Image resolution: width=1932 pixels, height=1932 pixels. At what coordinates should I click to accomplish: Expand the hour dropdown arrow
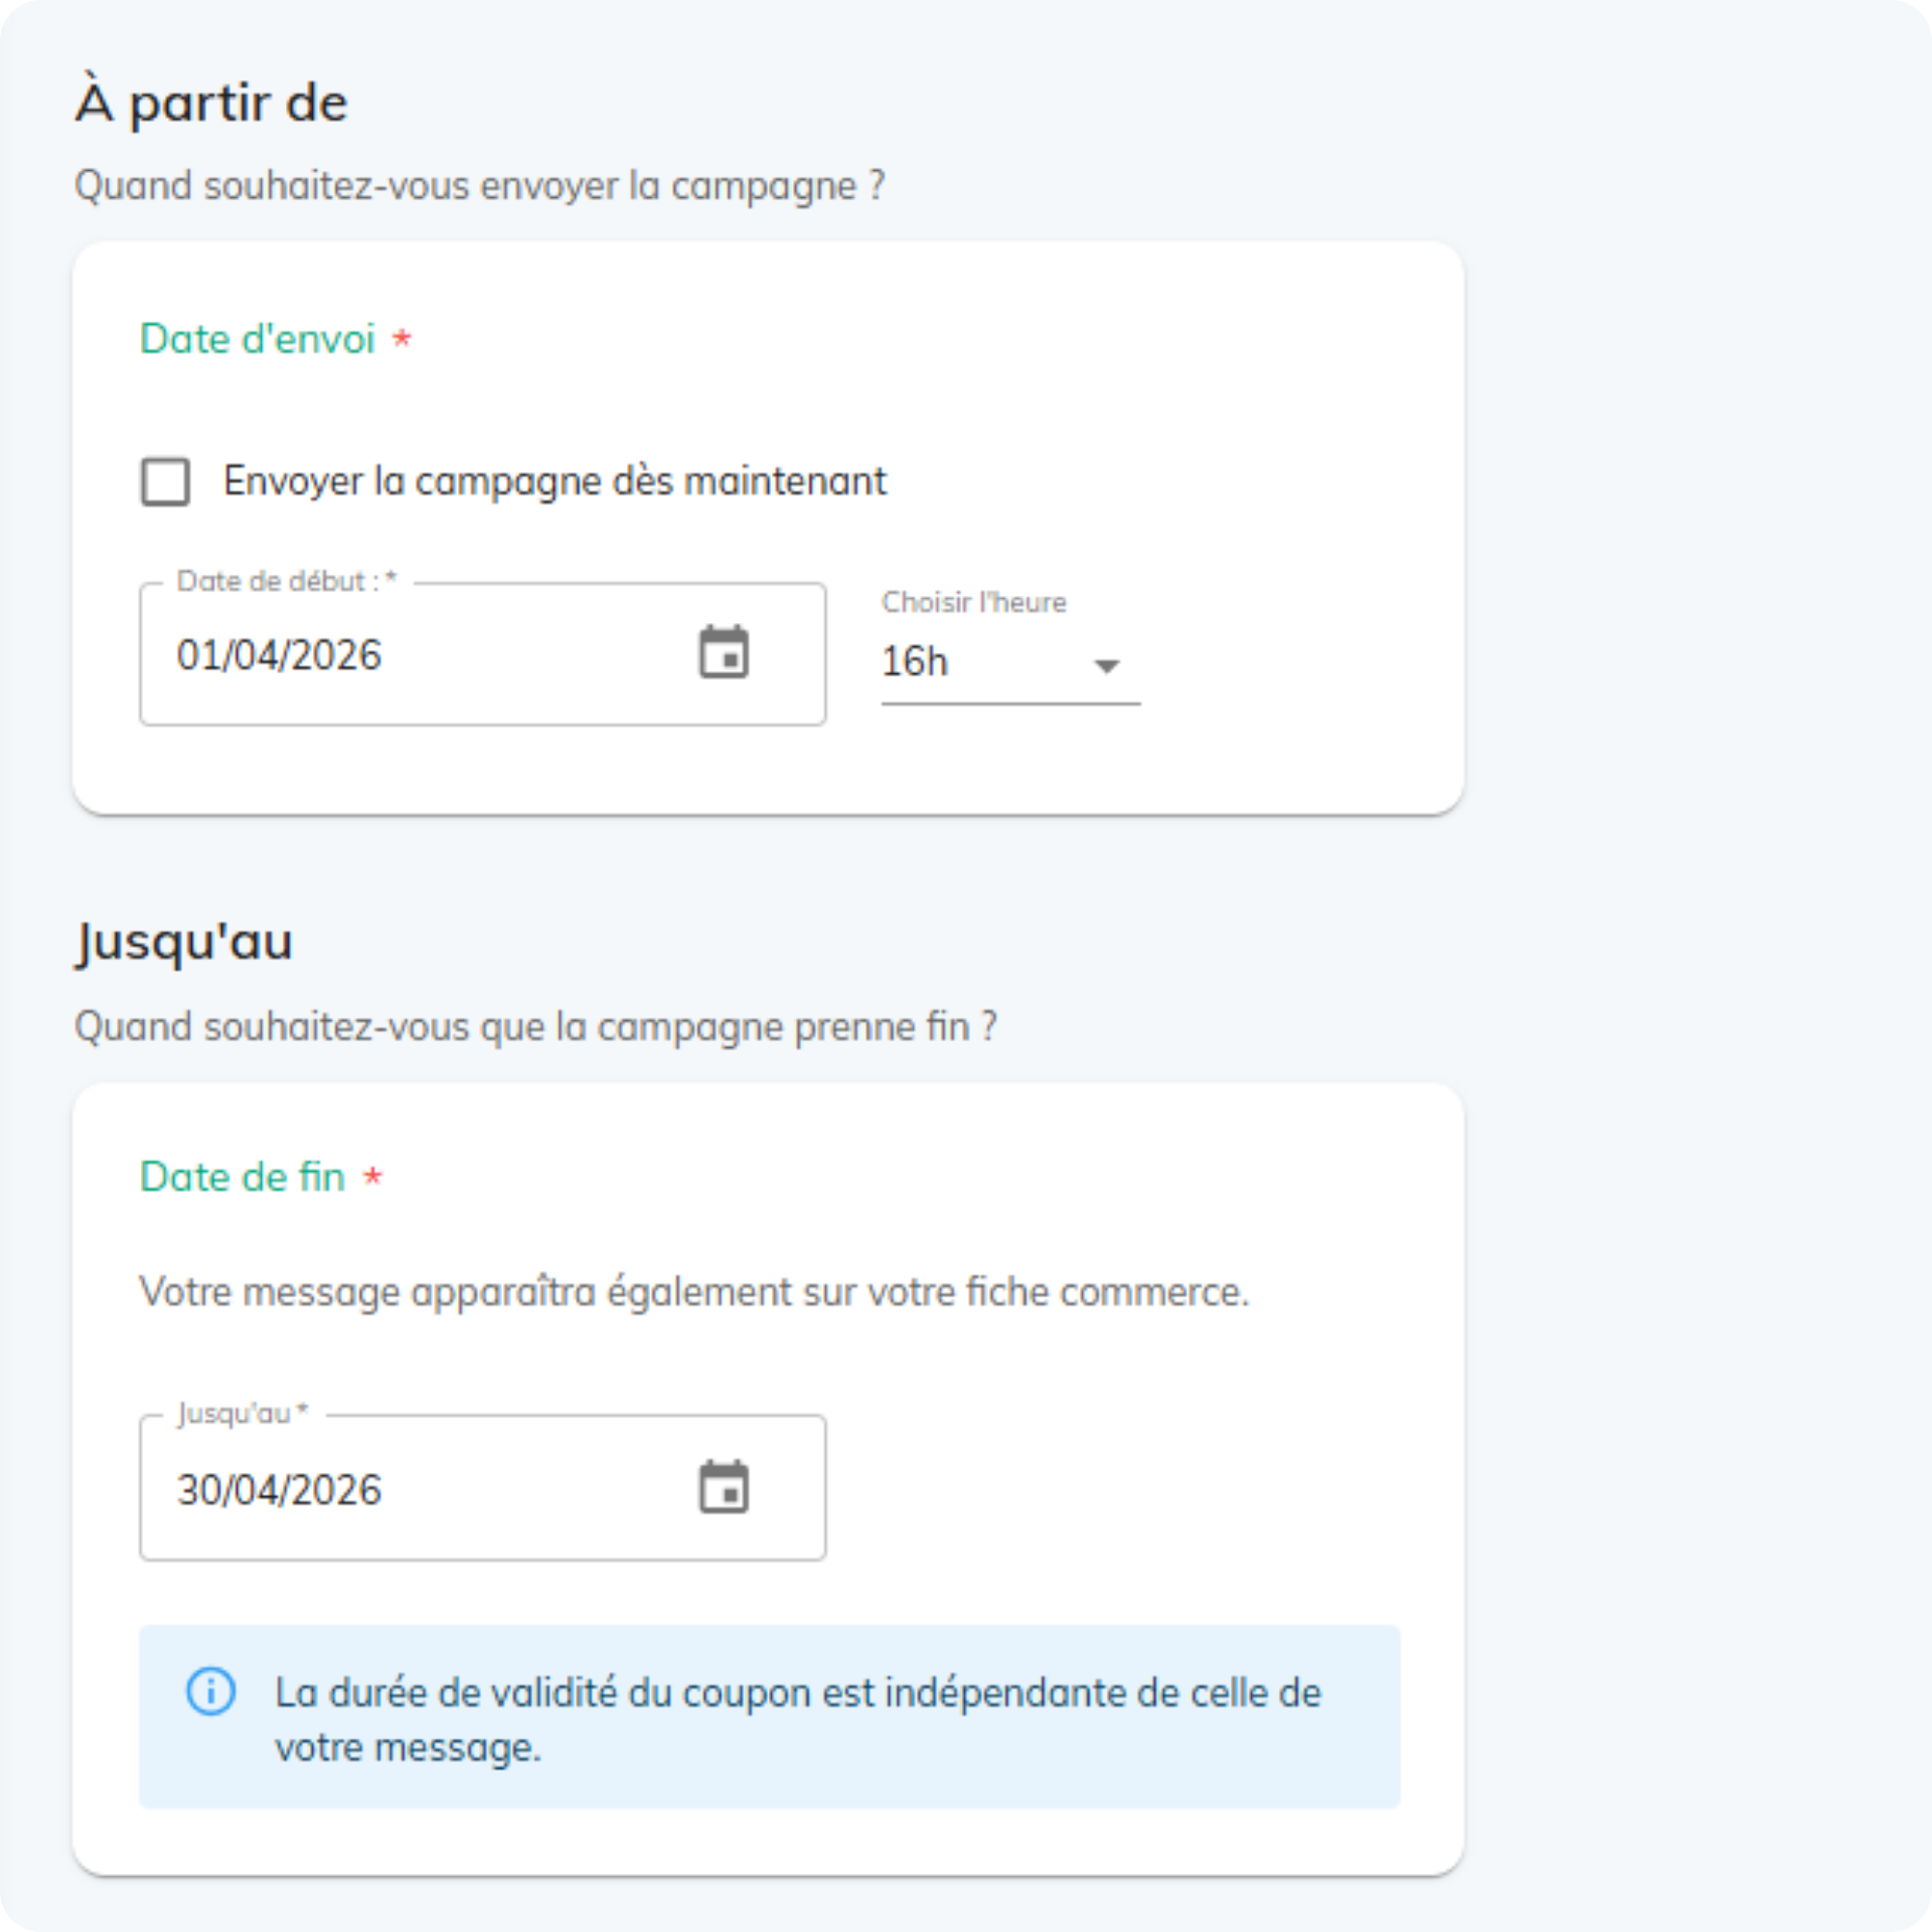pyautogui.click(x=1106, y=665)
